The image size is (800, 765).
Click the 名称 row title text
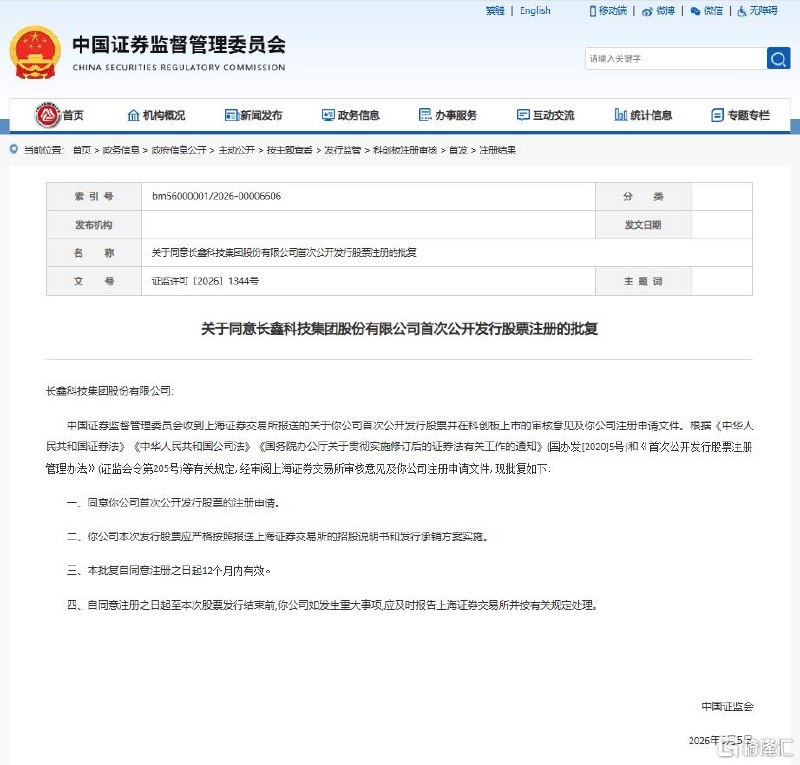[284, 253]
